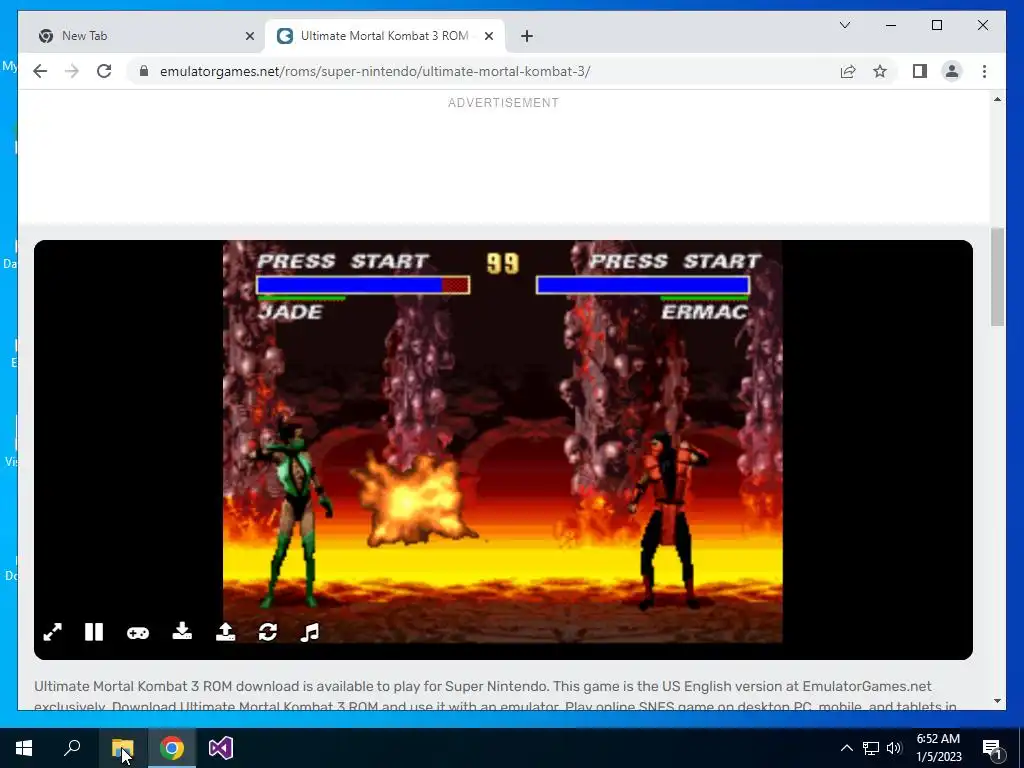Open the volume control tray icon
The image size is (1024, 768).
click(x=894, y=748)
